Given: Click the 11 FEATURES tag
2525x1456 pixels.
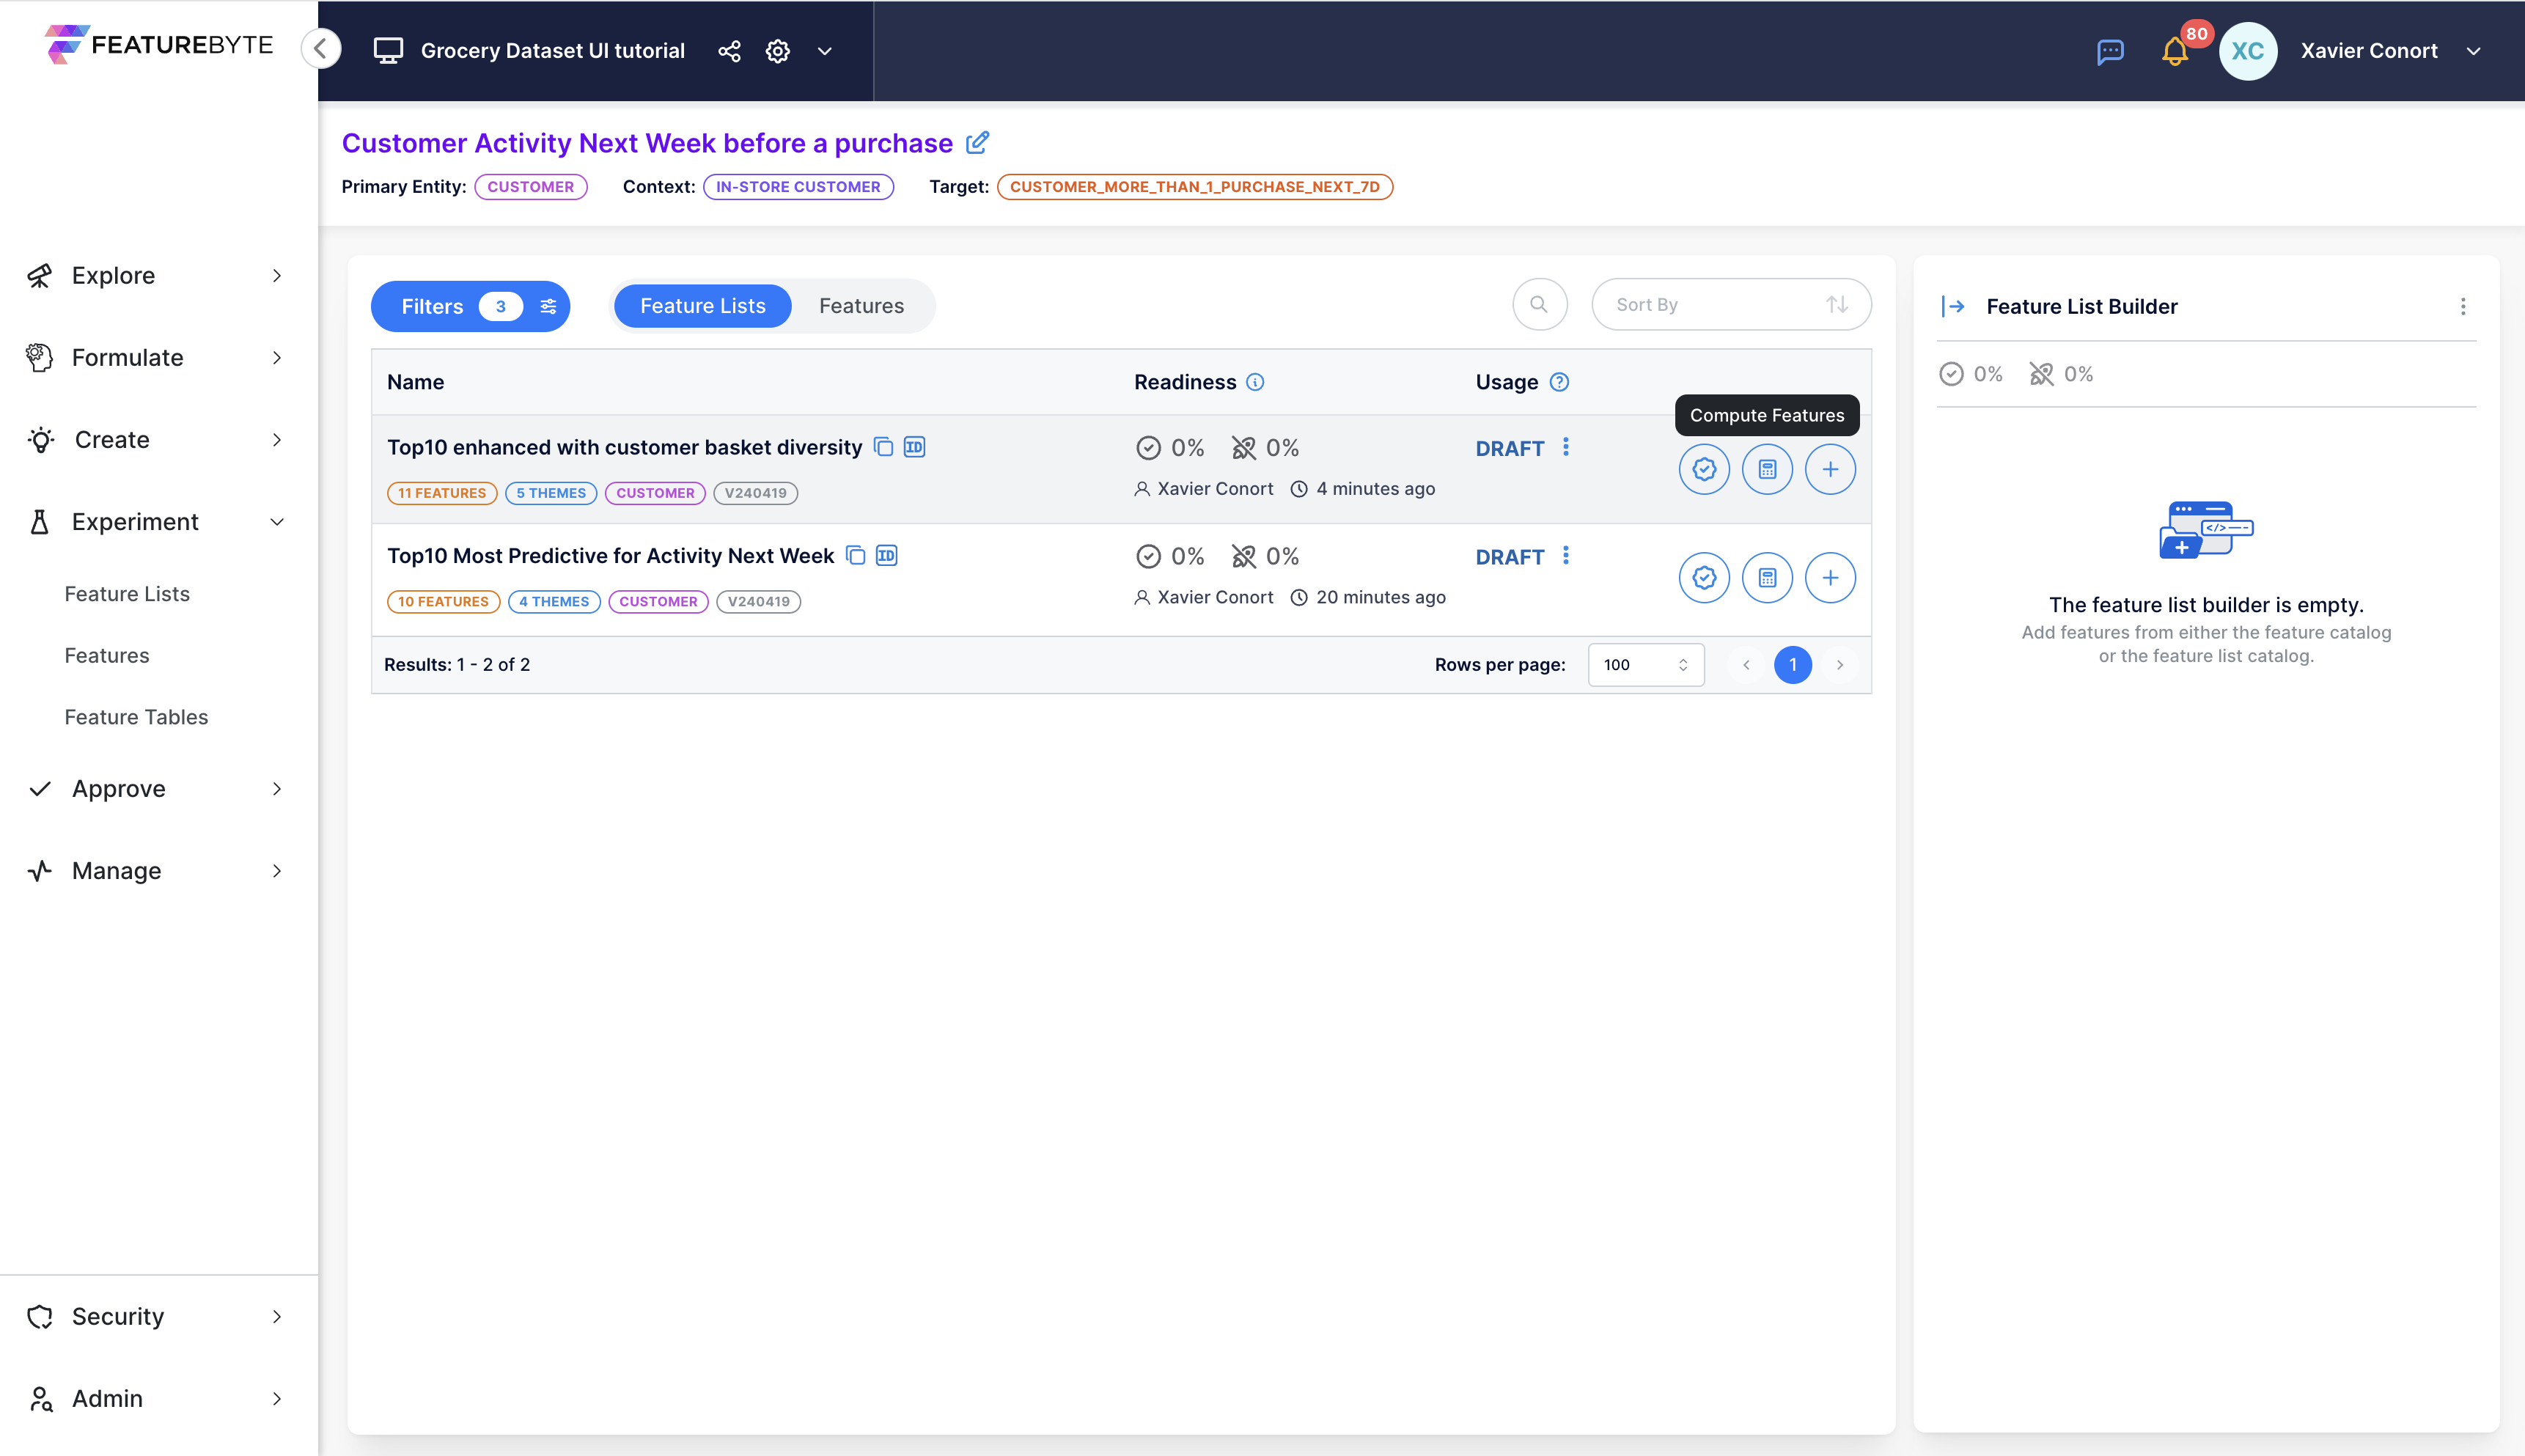Looking at the screenshot, I should [442, 493].
